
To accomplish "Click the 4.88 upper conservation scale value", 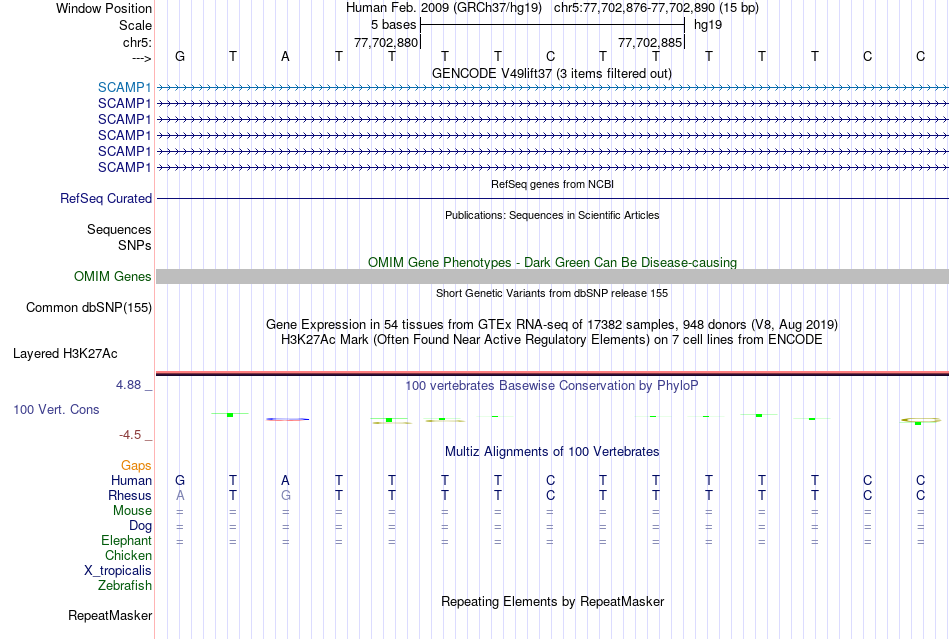I will click(128, 385).
